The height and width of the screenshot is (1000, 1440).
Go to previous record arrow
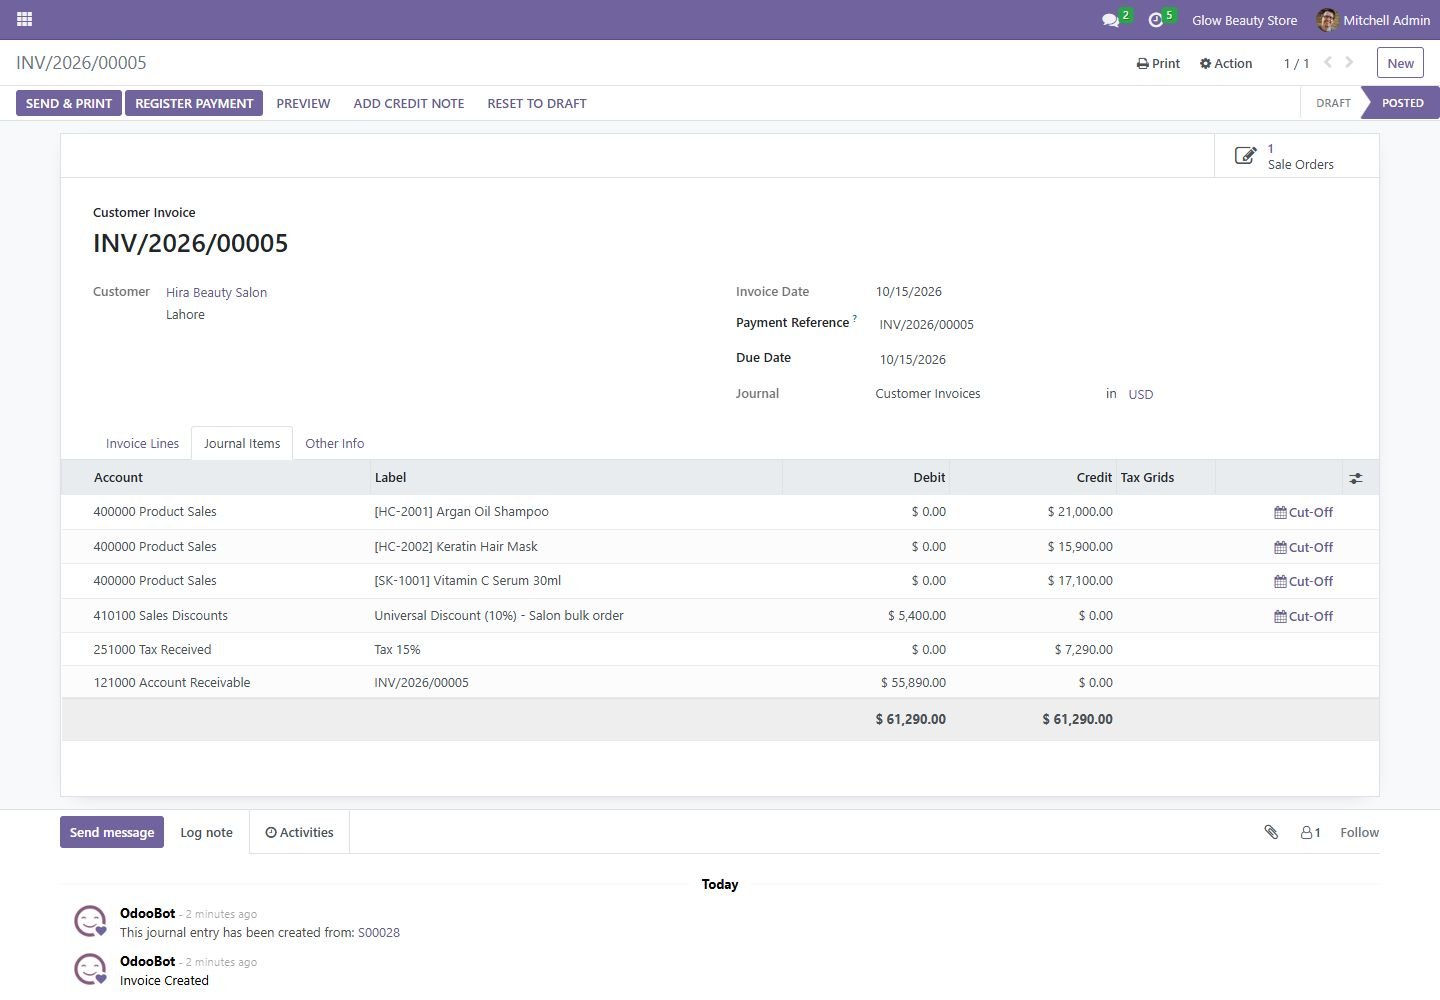(x=1328, y=62)
